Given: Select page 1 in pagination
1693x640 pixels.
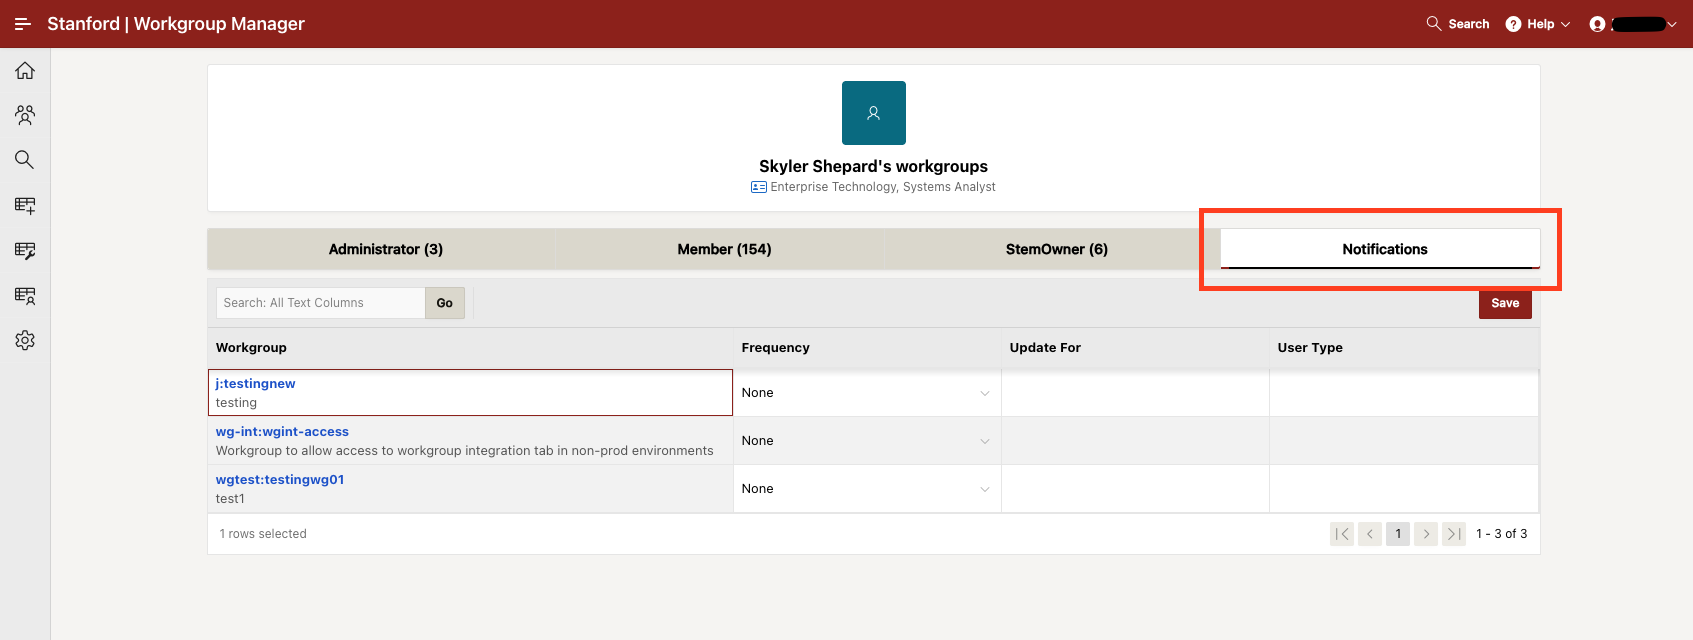Looking at the screenshot, I should pyautogui.click(x=1398, y=534).
